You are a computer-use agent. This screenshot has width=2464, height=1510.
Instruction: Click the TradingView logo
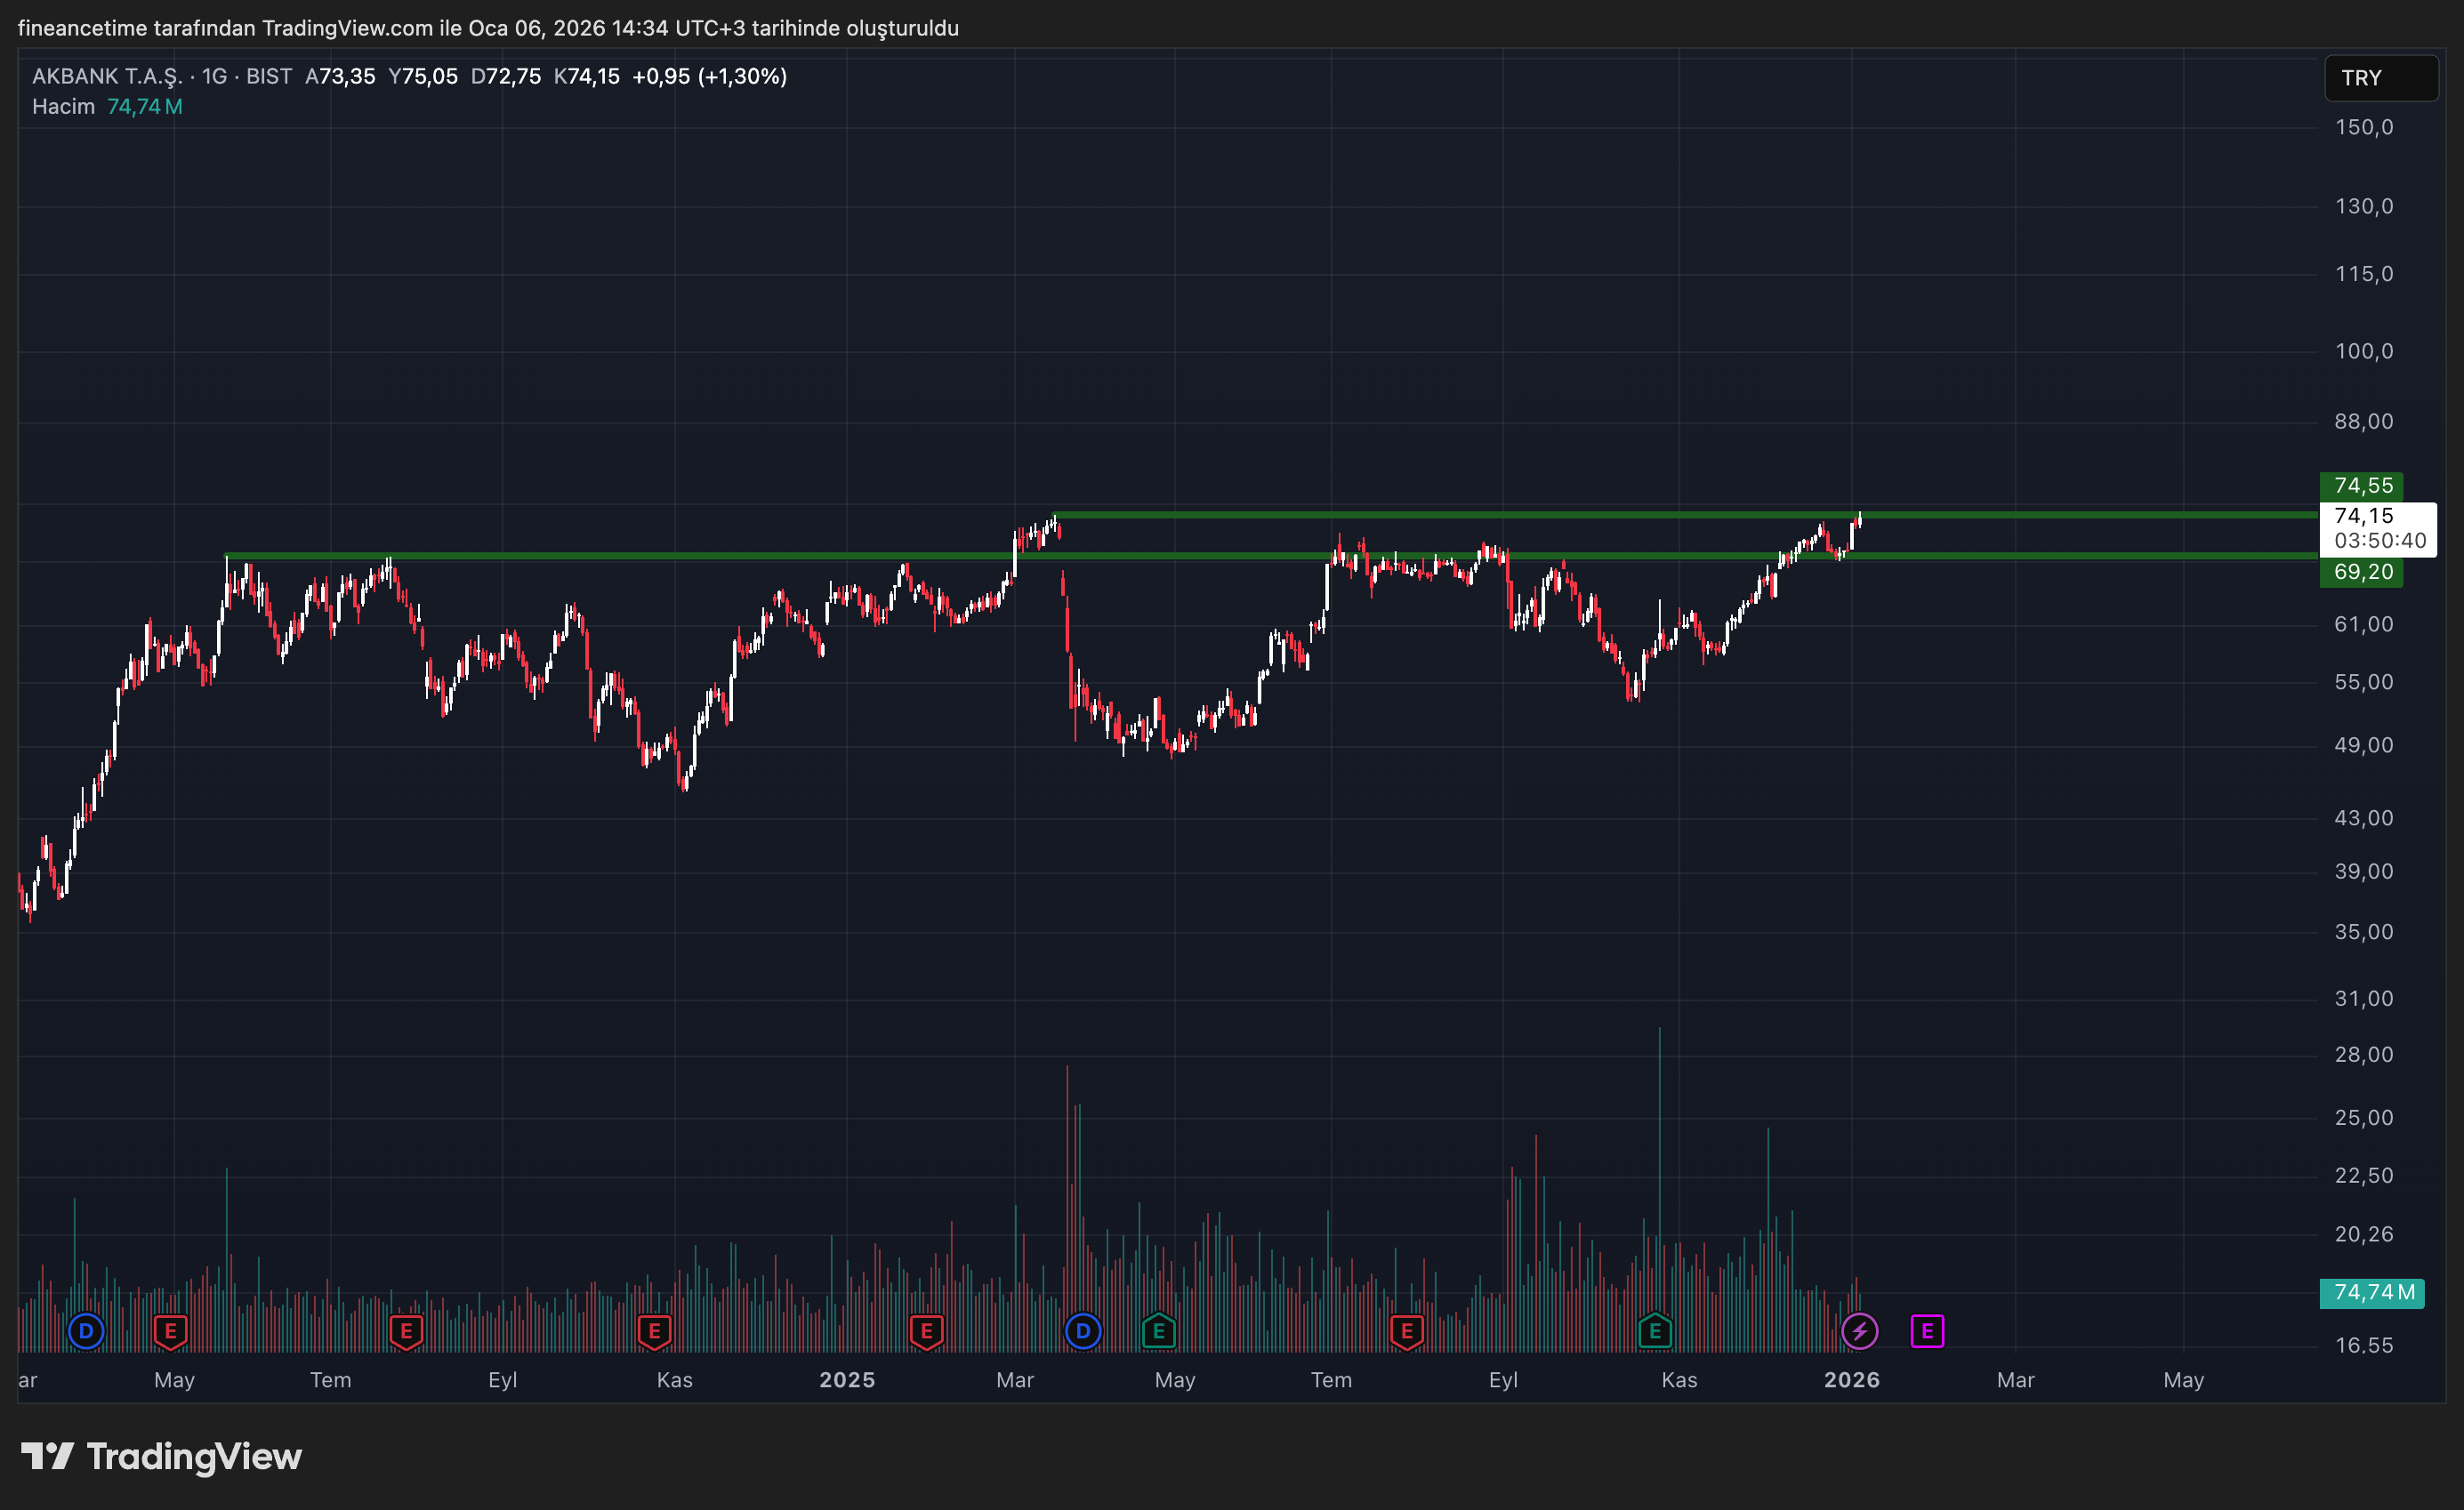pos(162,1457)
